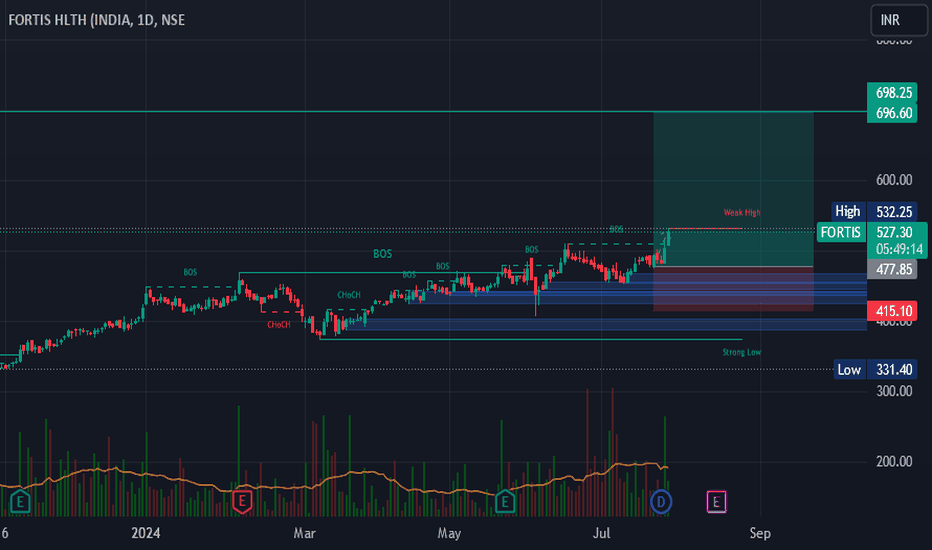Click the 200.00 price scale value
The width and height of the screenshot is (932, 550).
pos(893,461)
